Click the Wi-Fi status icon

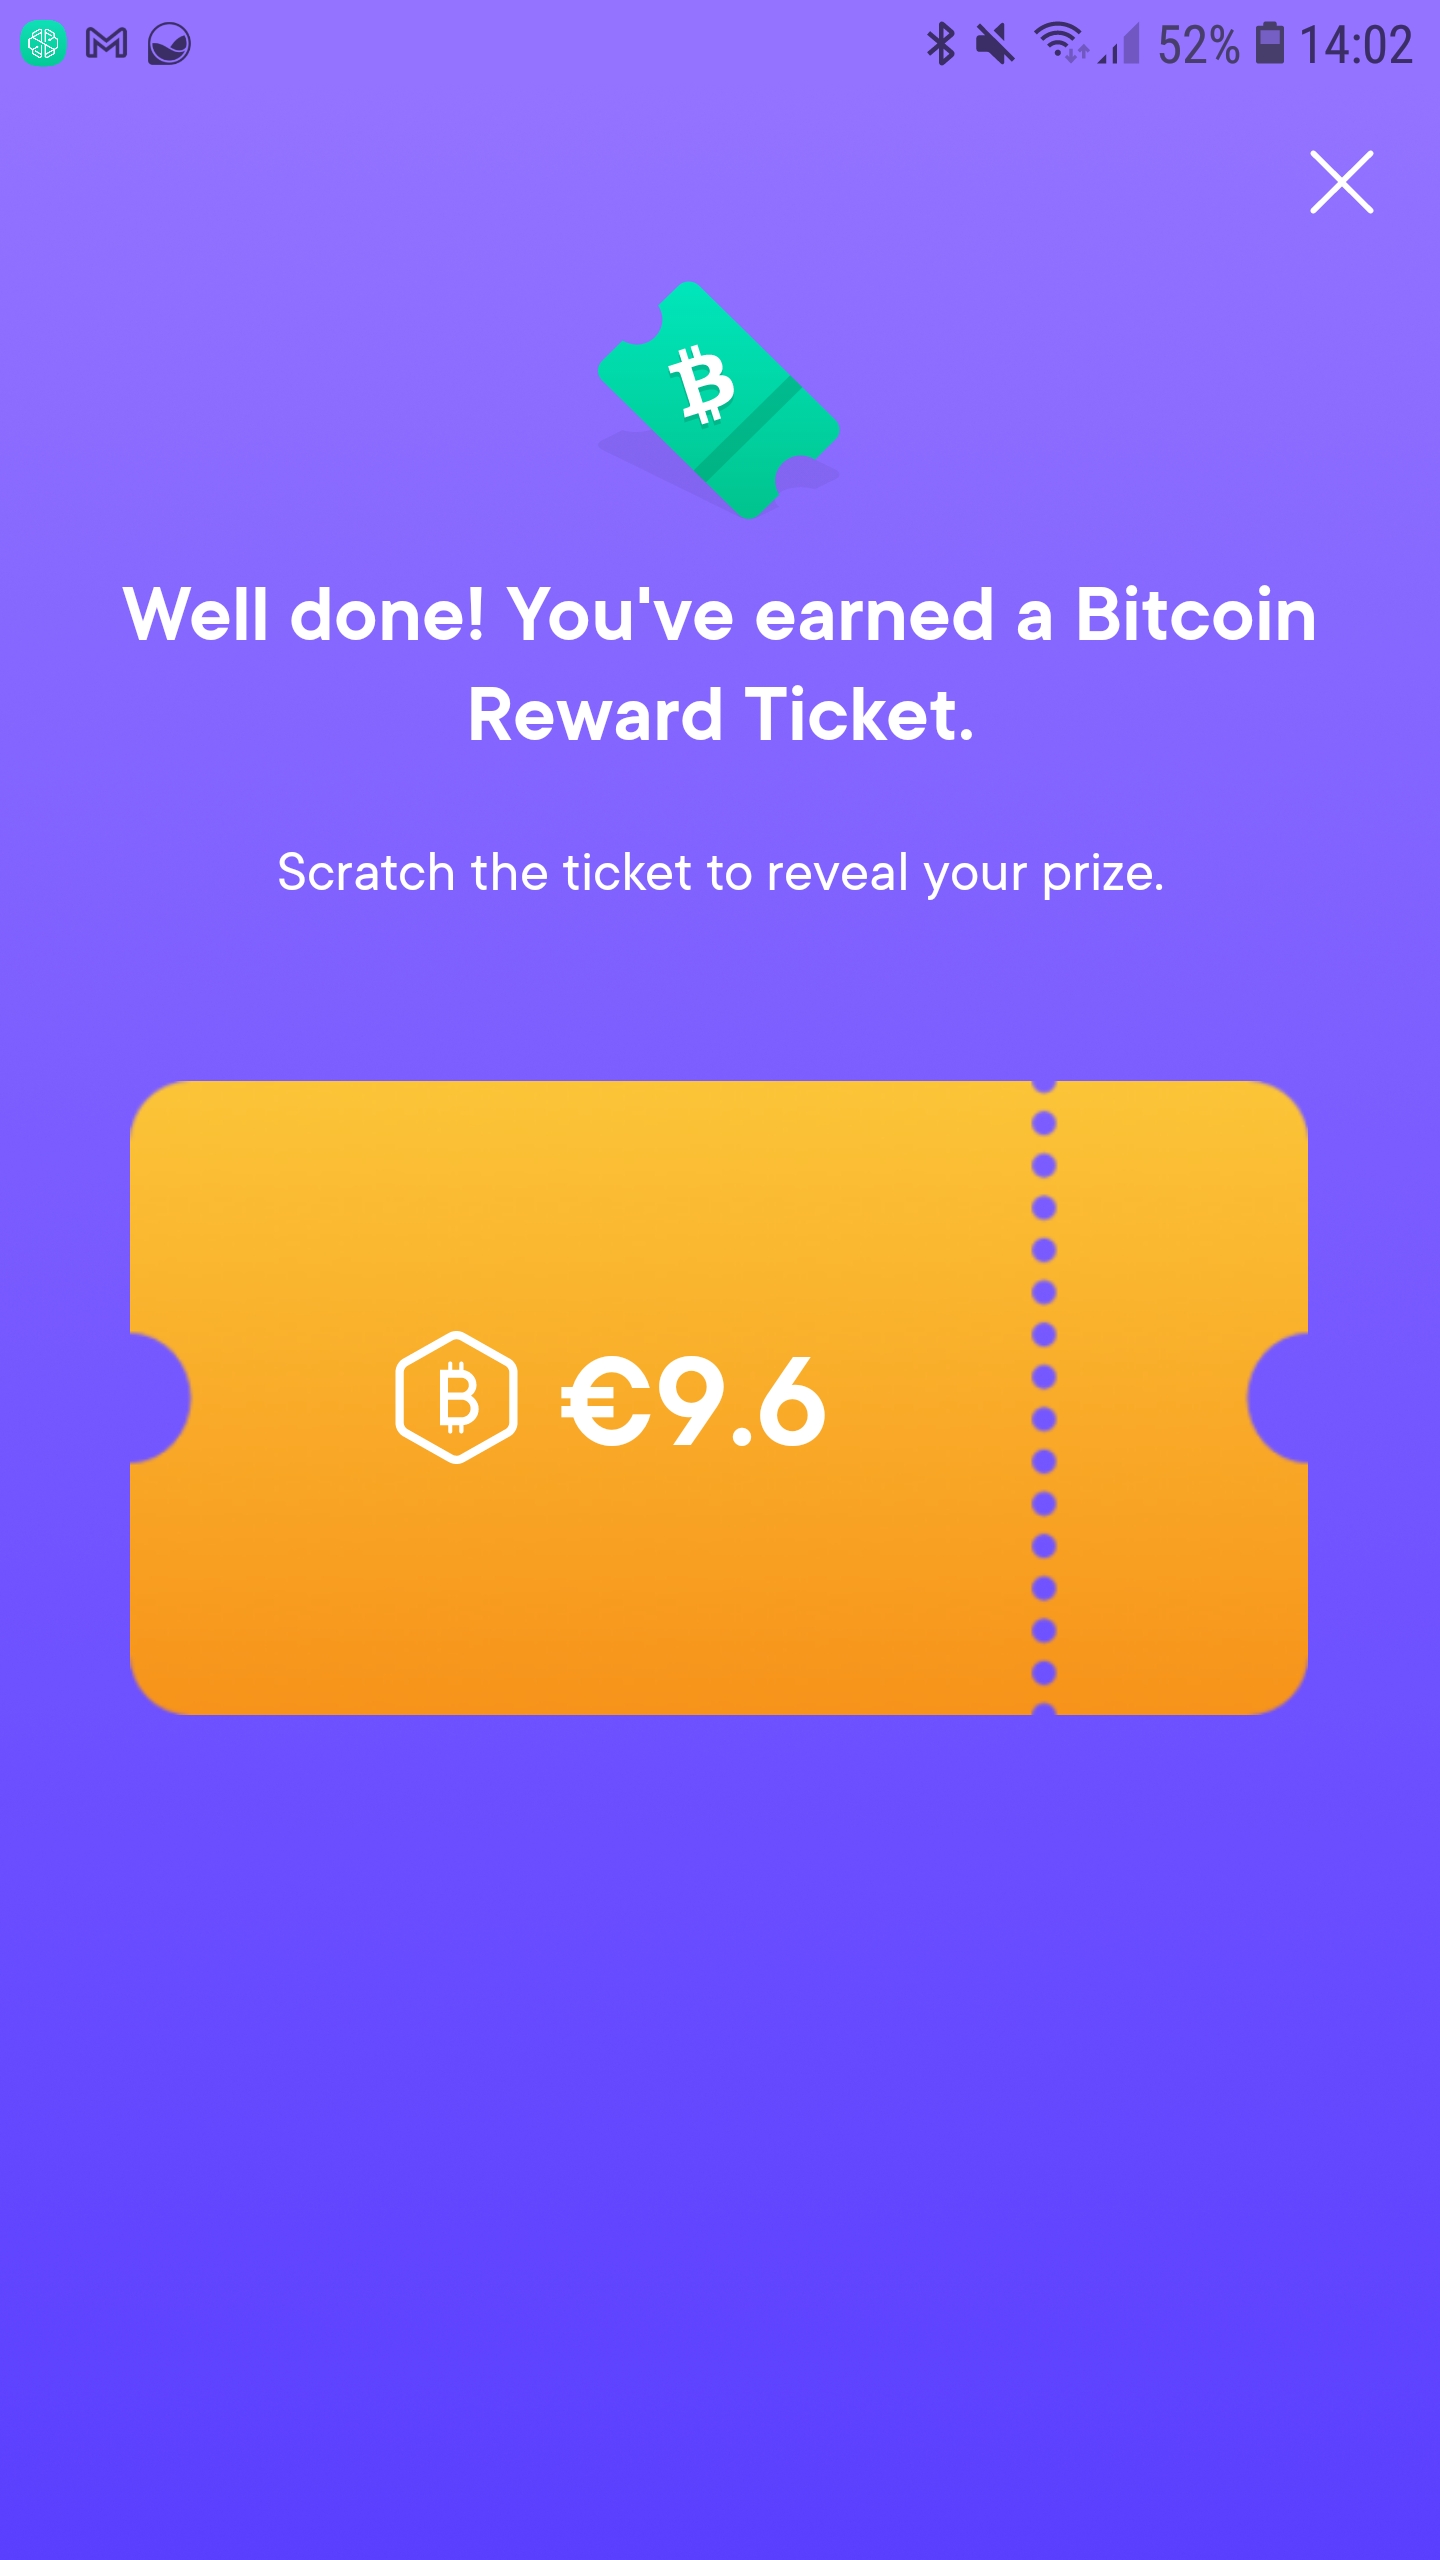[x=1060, y=42]
